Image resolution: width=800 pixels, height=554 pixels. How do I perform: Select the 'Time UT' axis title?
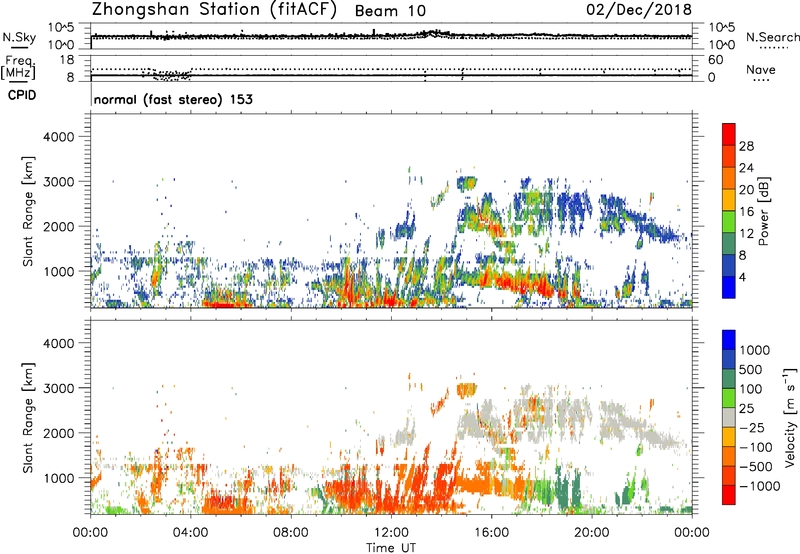[391, 548]
